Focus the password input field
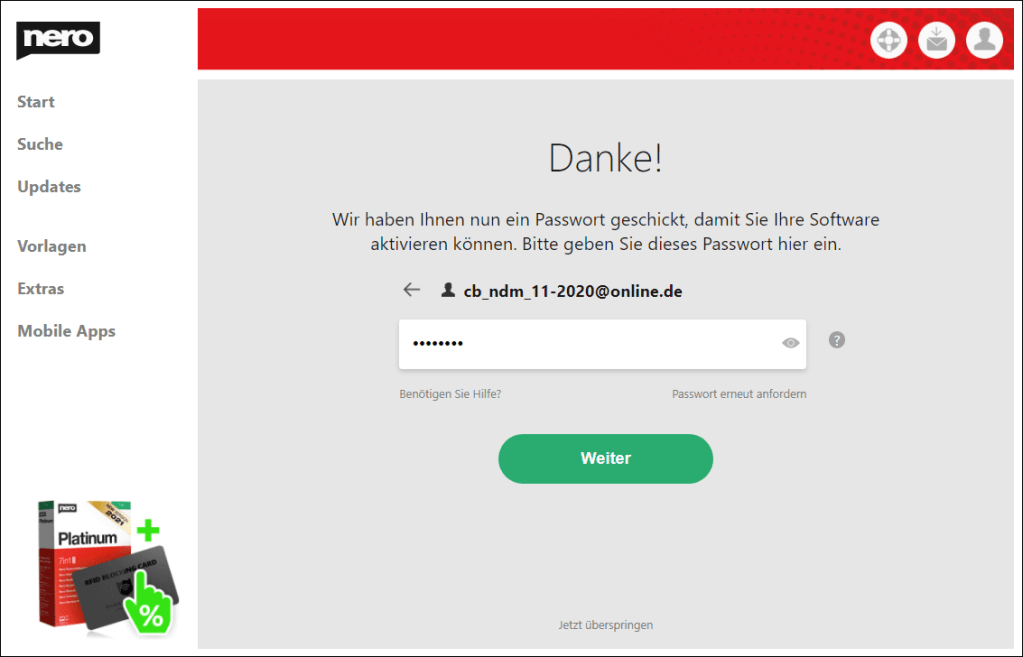1023x657 pixels. click(602, 344)
